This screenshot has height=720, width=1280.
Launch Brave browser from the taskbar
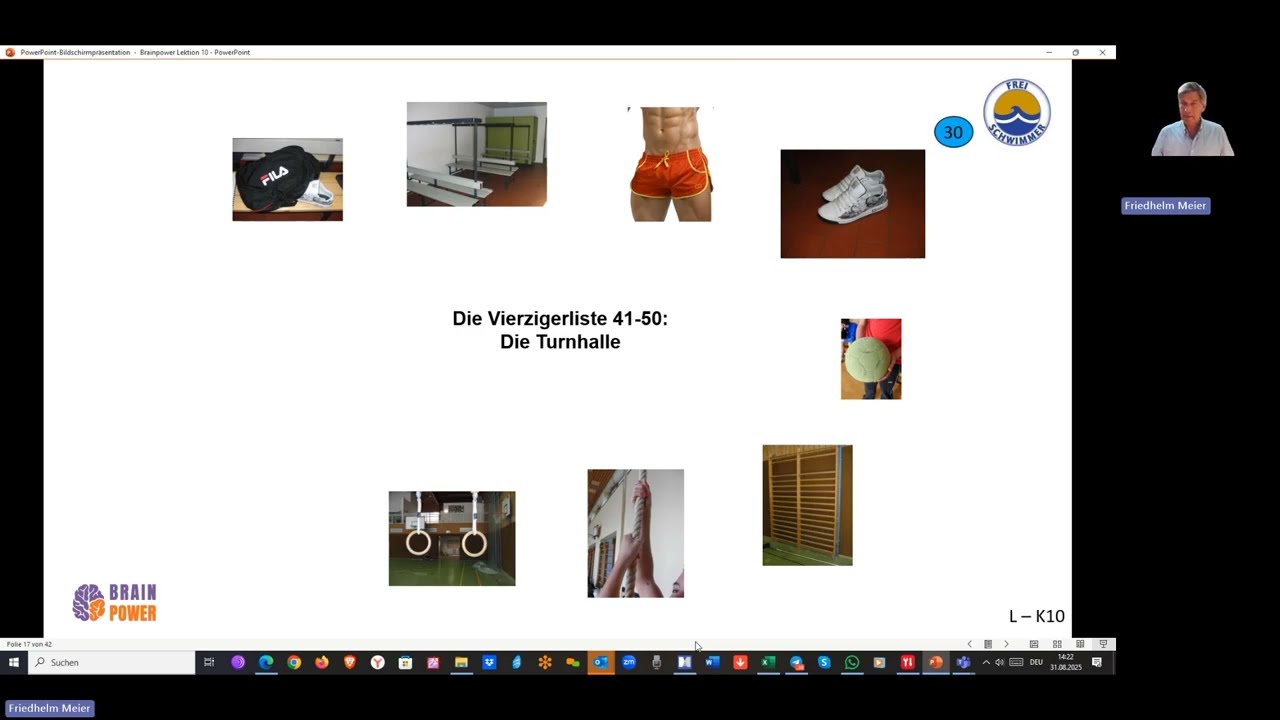(x=350, y=662)
